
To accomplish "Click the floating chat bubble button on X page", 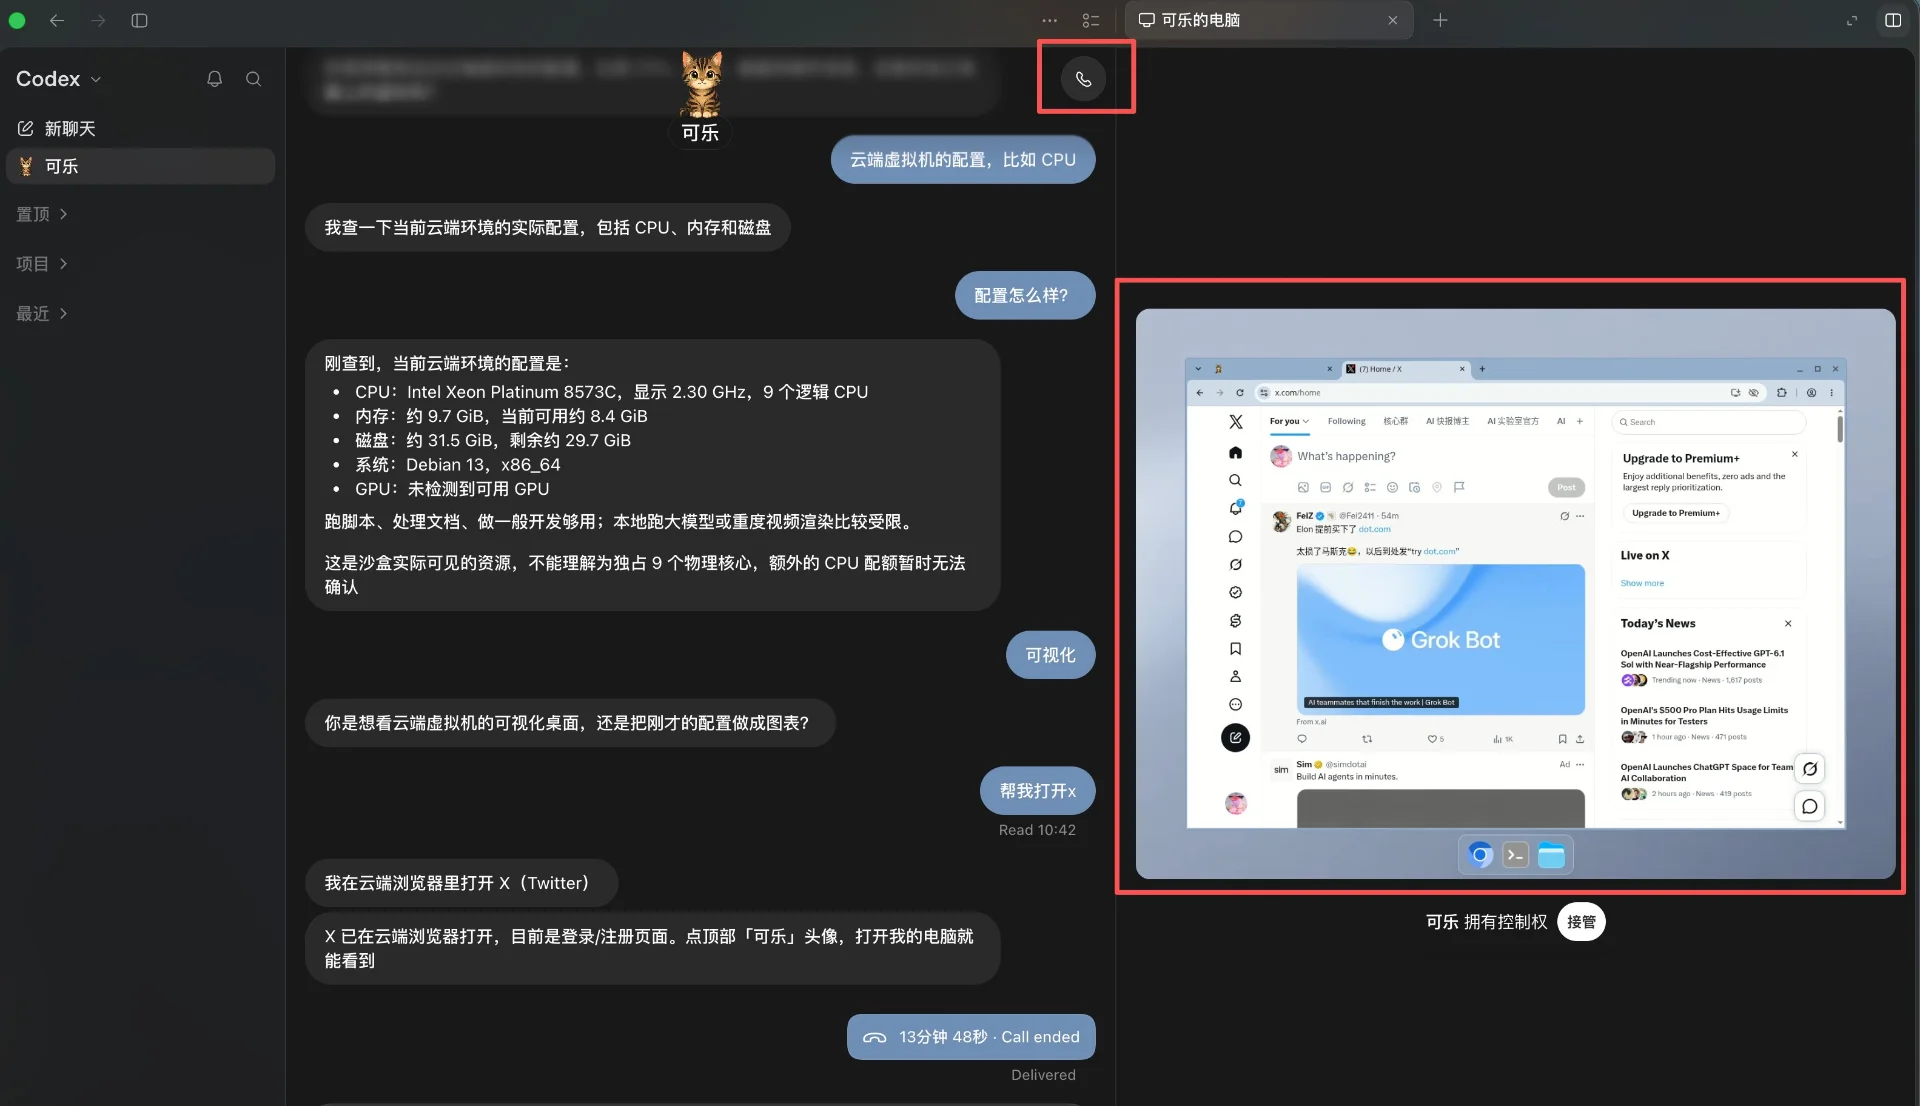I will click(1810, 806).
